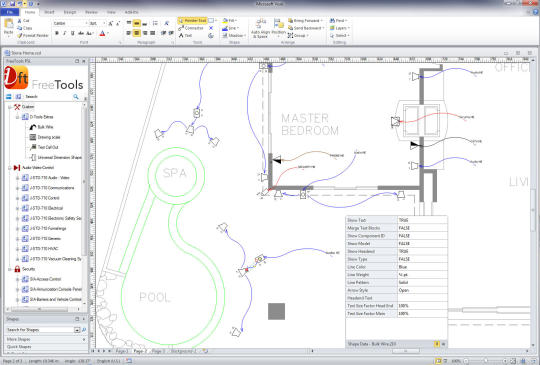Switch to the Insert ribbon tab
The height and width of the screenshot is (365, 540).
point(49,12)
